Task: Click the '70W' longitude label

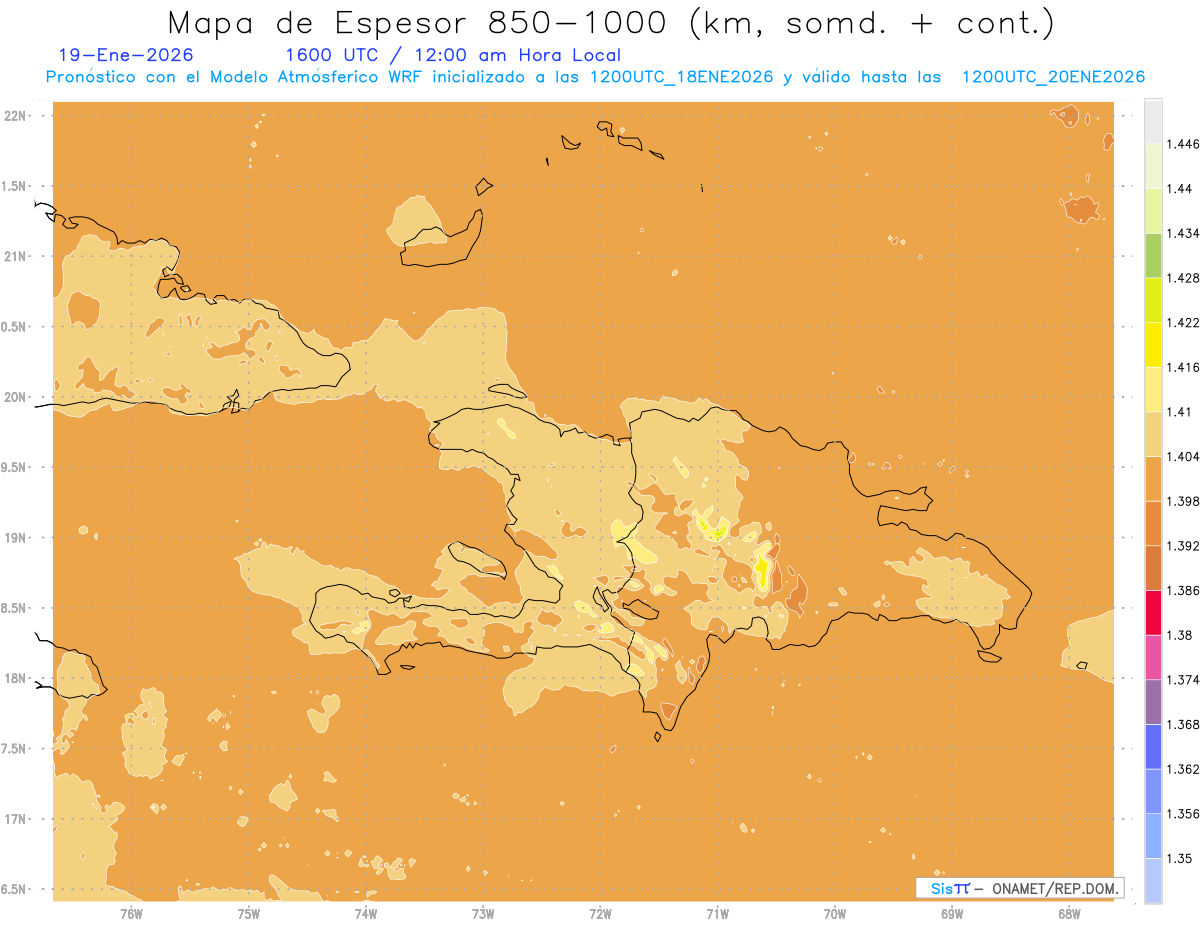Action: pyautogui.click(x=835, y=913)
